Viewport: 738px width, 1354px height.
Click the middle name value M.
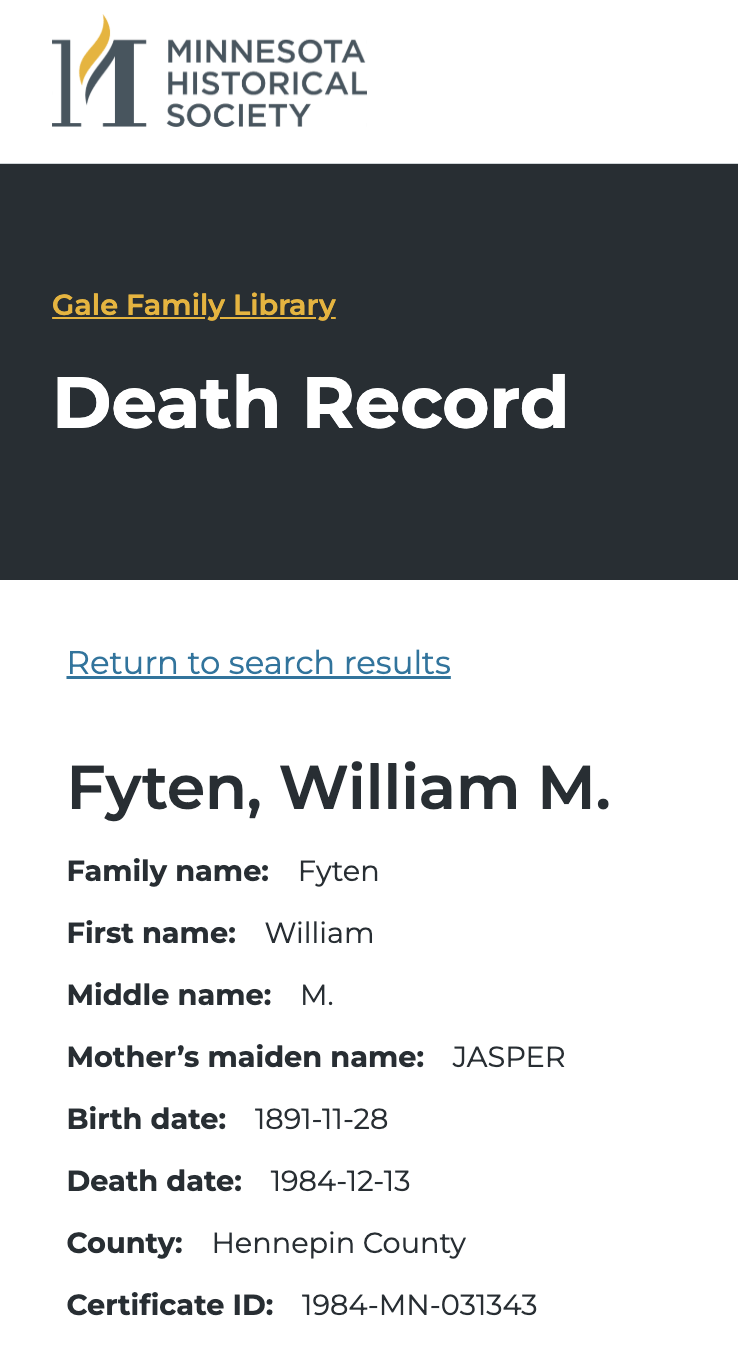[317, 996]
